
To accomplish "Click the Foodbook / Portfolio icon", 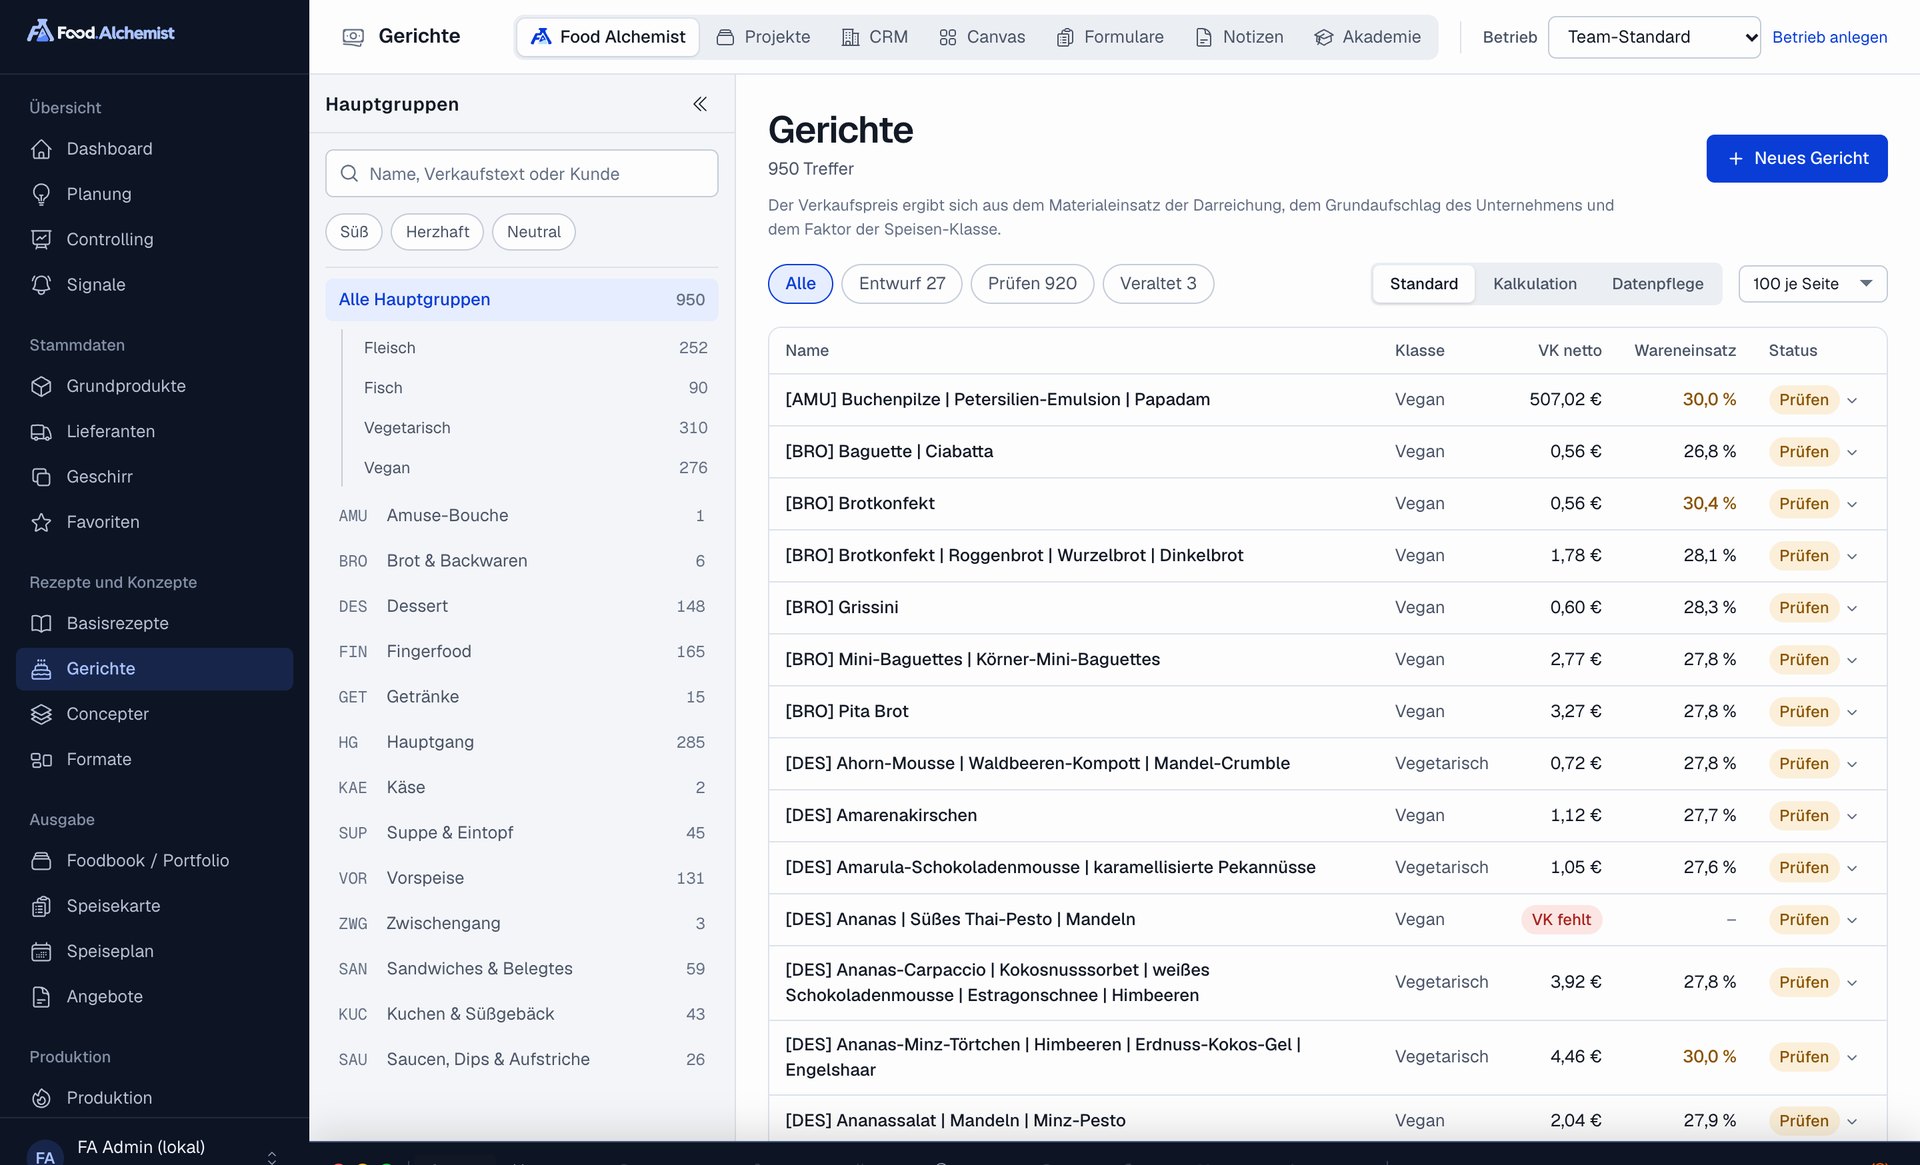I will tap(41, 861).
